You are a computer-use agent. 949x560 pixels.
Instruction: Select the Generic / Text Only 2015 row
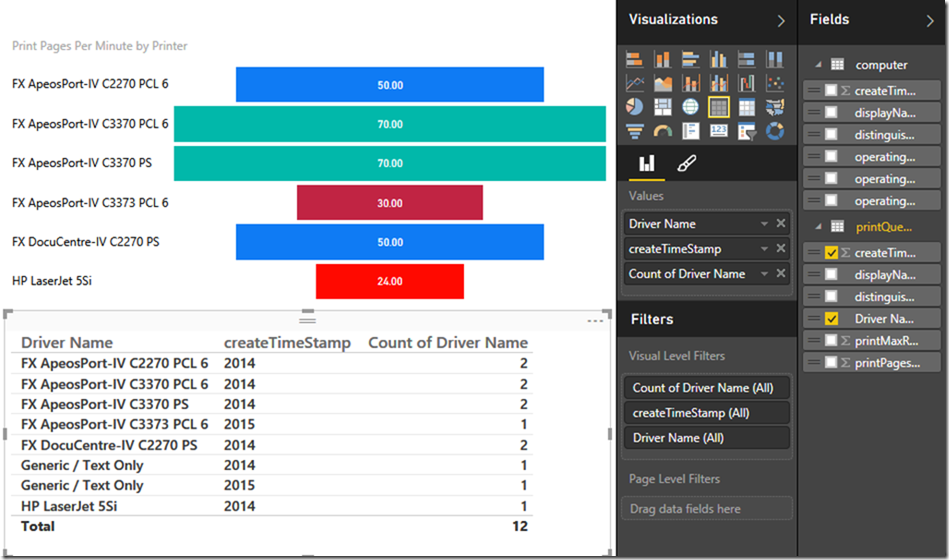click(274, 486)
